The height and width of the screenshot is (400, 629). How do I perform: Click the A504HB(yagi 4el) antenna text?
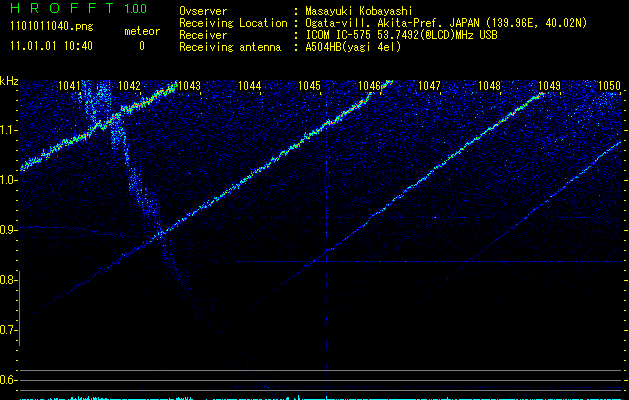(x=353, y=47)
